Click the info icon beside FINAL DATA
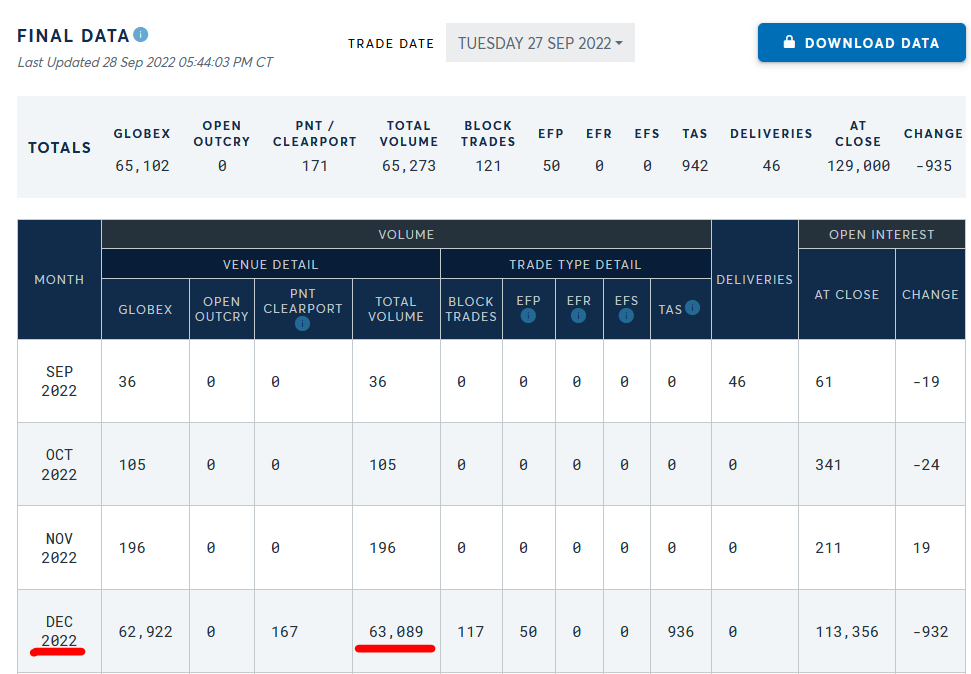This screenshot has width=971, height=674. (x=141, y=35)
